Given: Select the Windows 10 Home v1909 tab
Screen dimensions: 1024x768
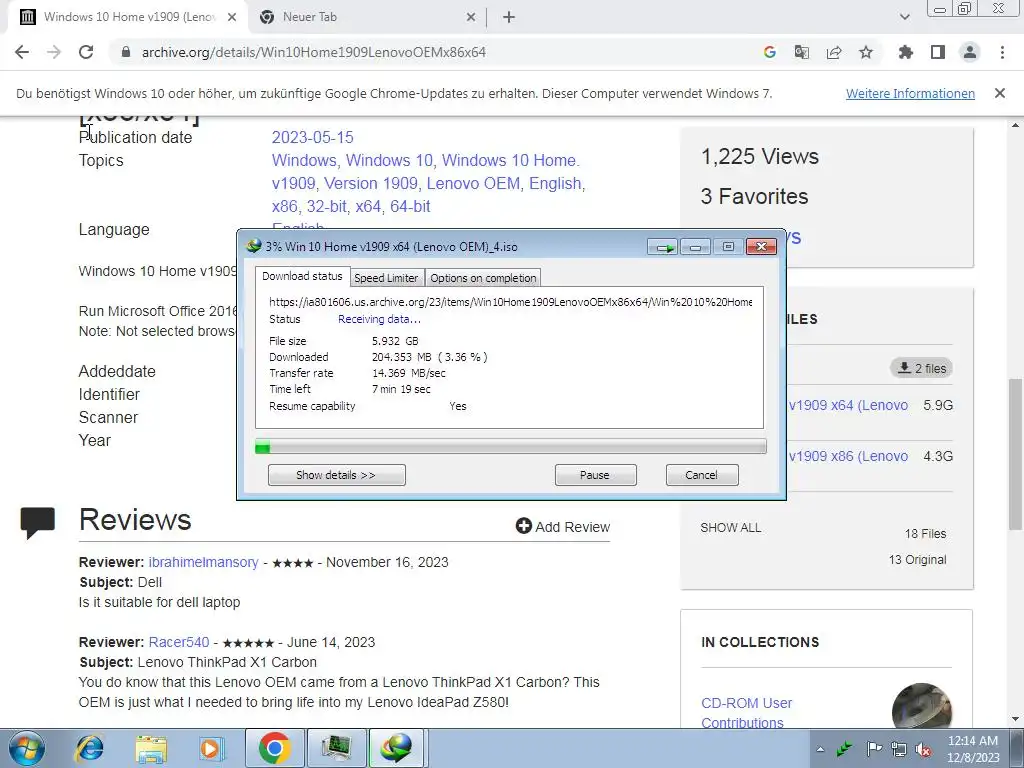Looking at the screenshot, I should [127, 17].
